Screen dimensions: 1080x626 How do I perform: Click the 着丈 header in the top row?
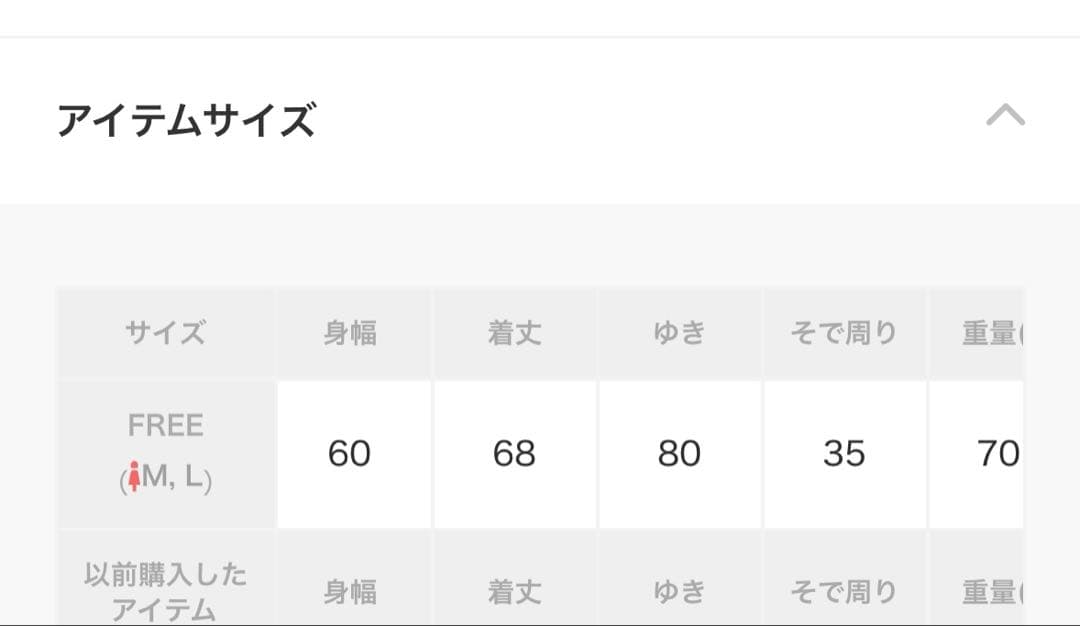click(x=515, y=333)
